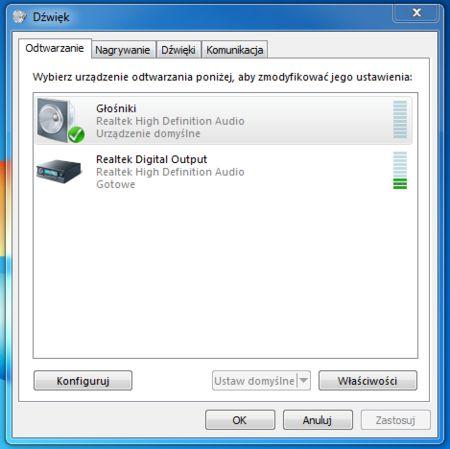Confirm with the OK button
The width and height of the screenshot is (450, 449).
click(x=240, y=420)
